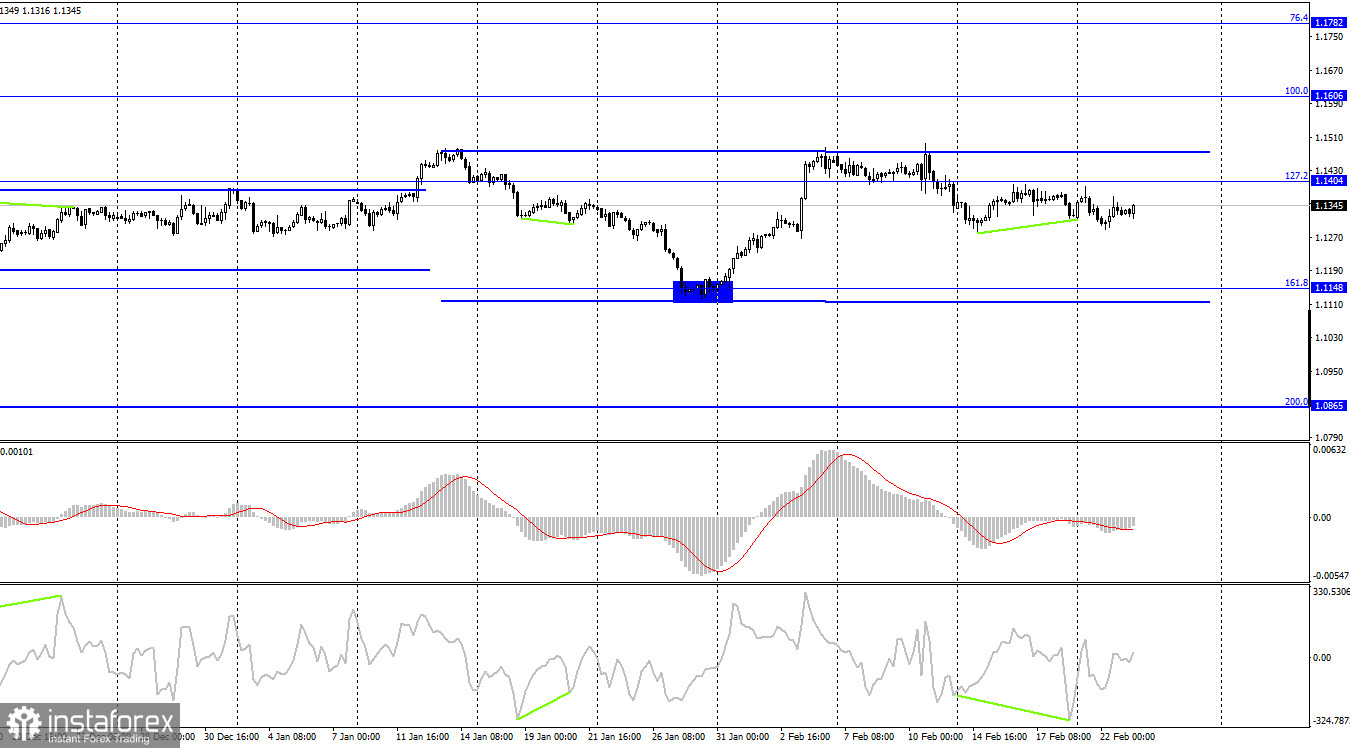Image resolution: width=1350 pixels, height=748 pixels.
Task: Click the 2 Feb 16:00 time label
Action: 803,737
